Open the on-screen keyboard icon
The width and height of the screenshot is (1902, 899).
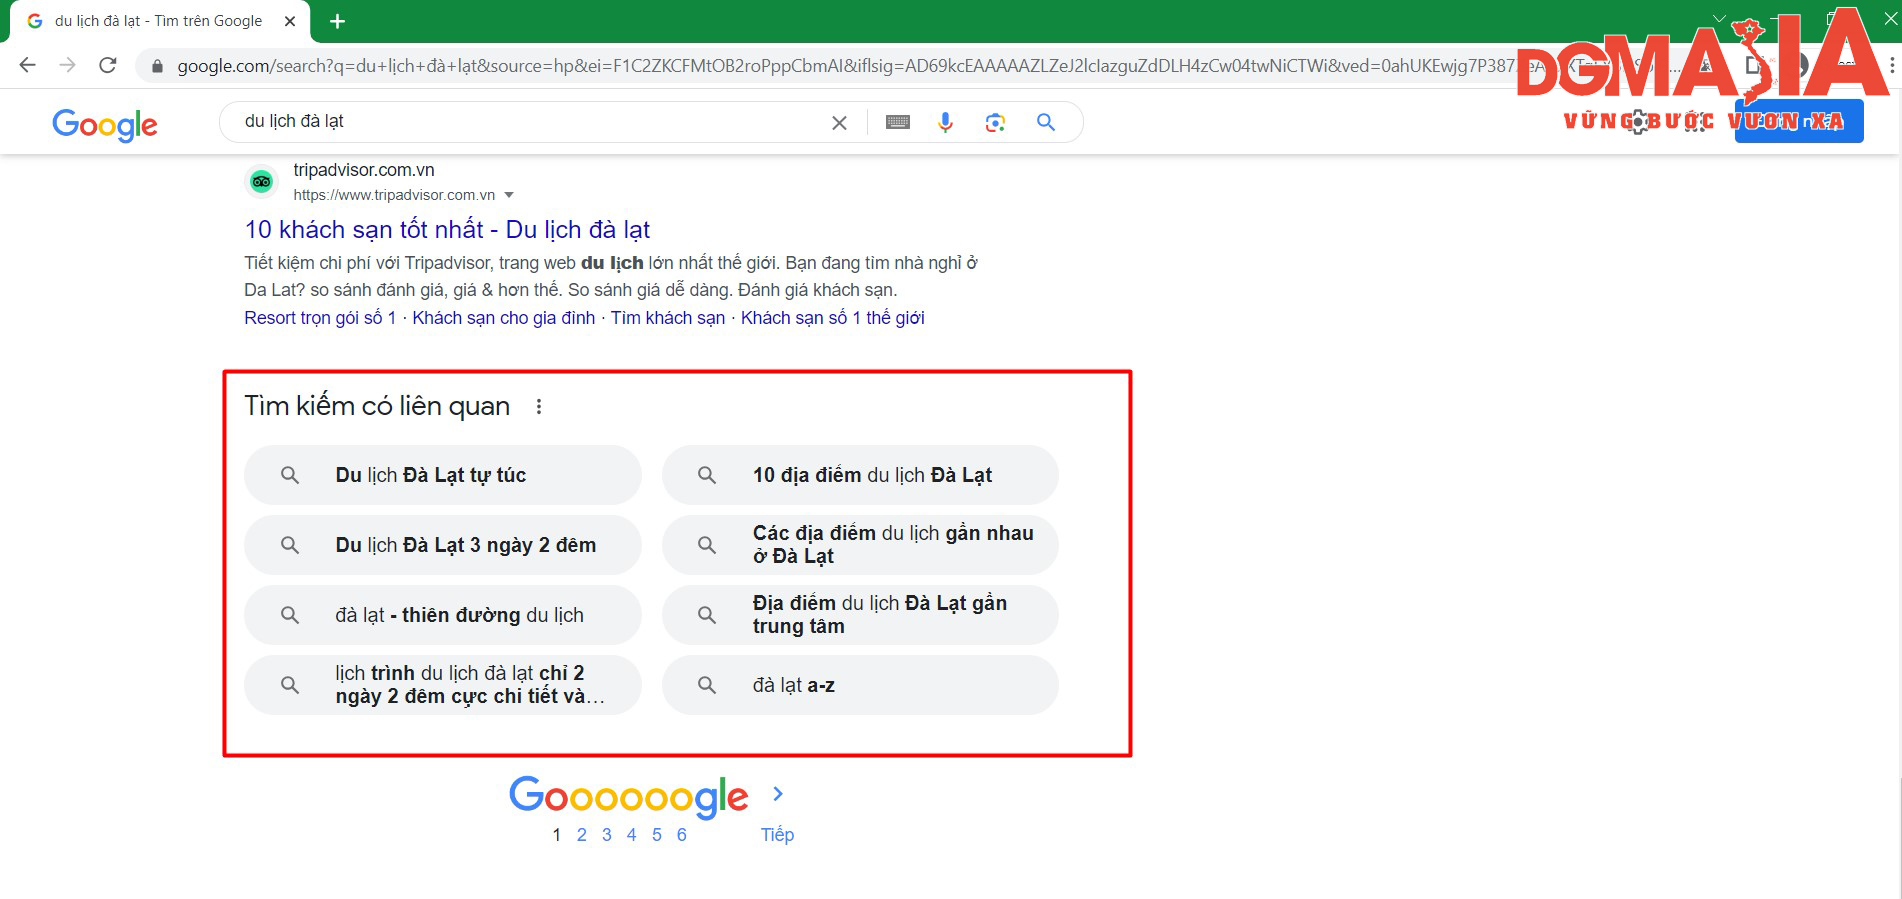click(898, 122)
